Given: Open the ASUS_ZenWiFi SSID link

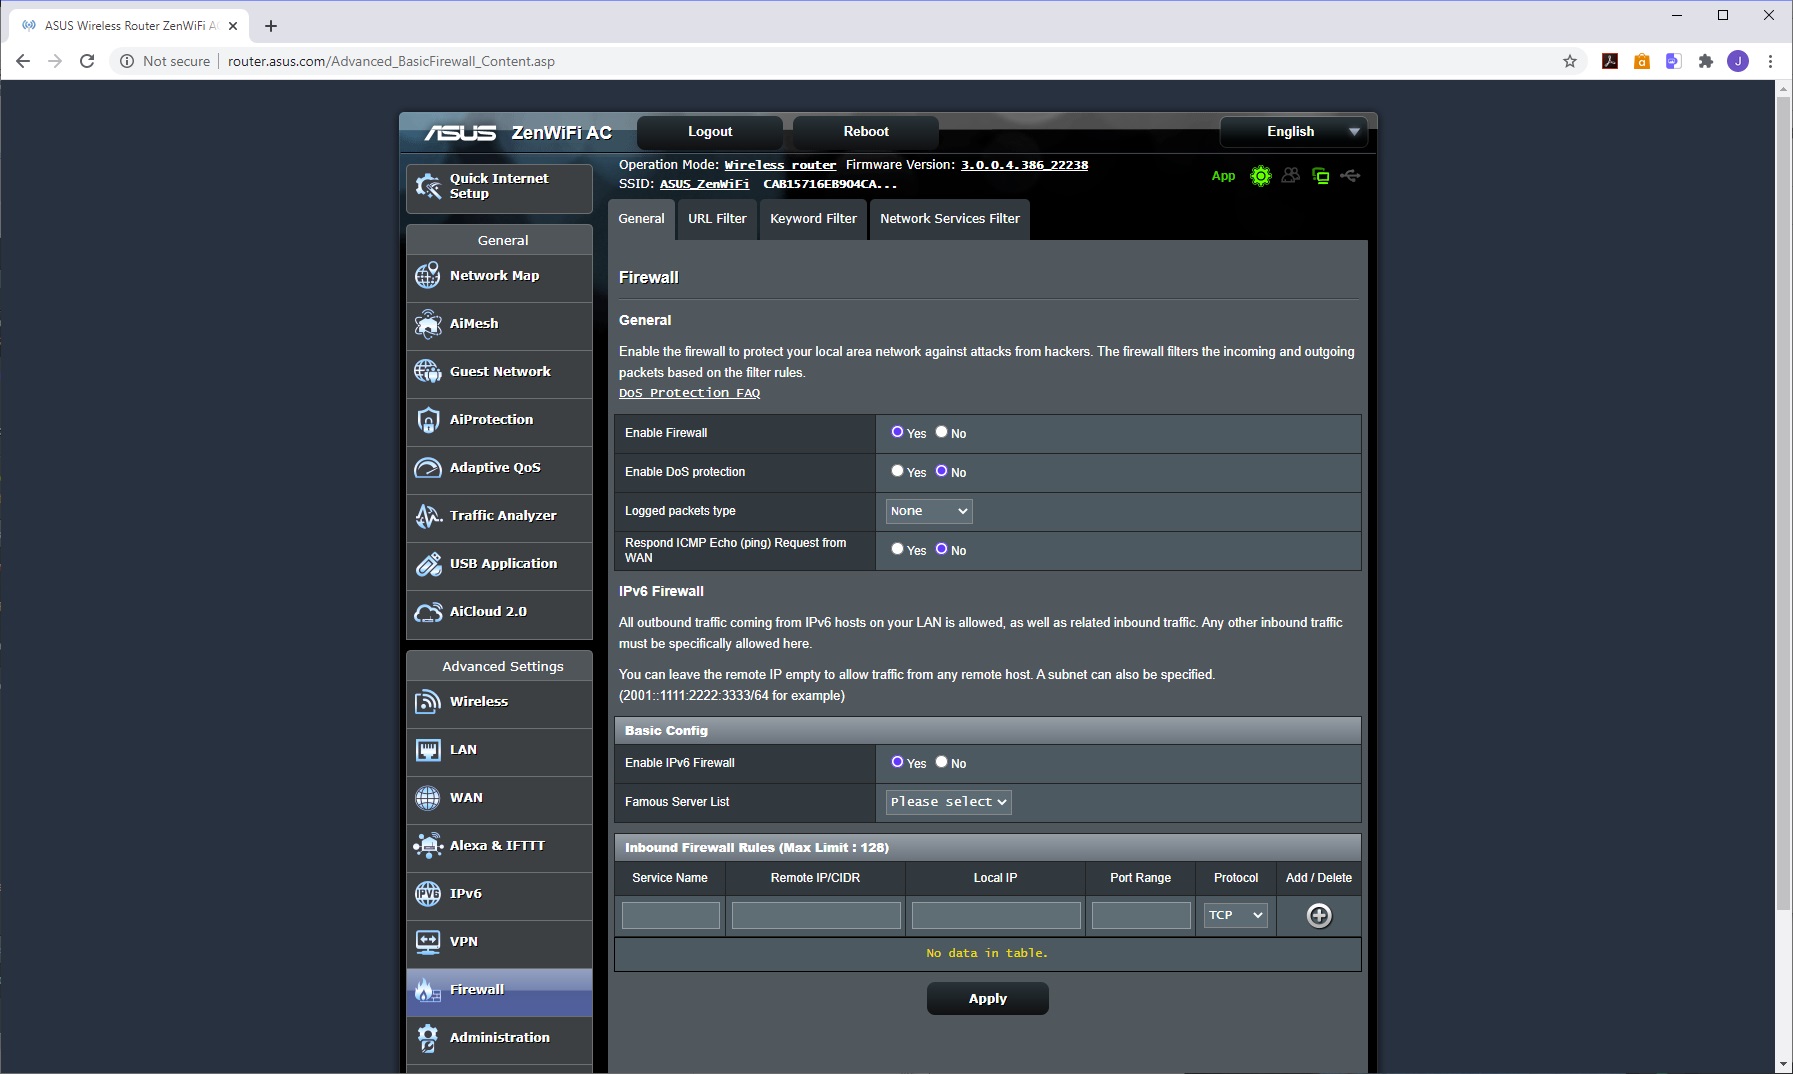Looking at the screenshot, I should click(x=704, y=184).
